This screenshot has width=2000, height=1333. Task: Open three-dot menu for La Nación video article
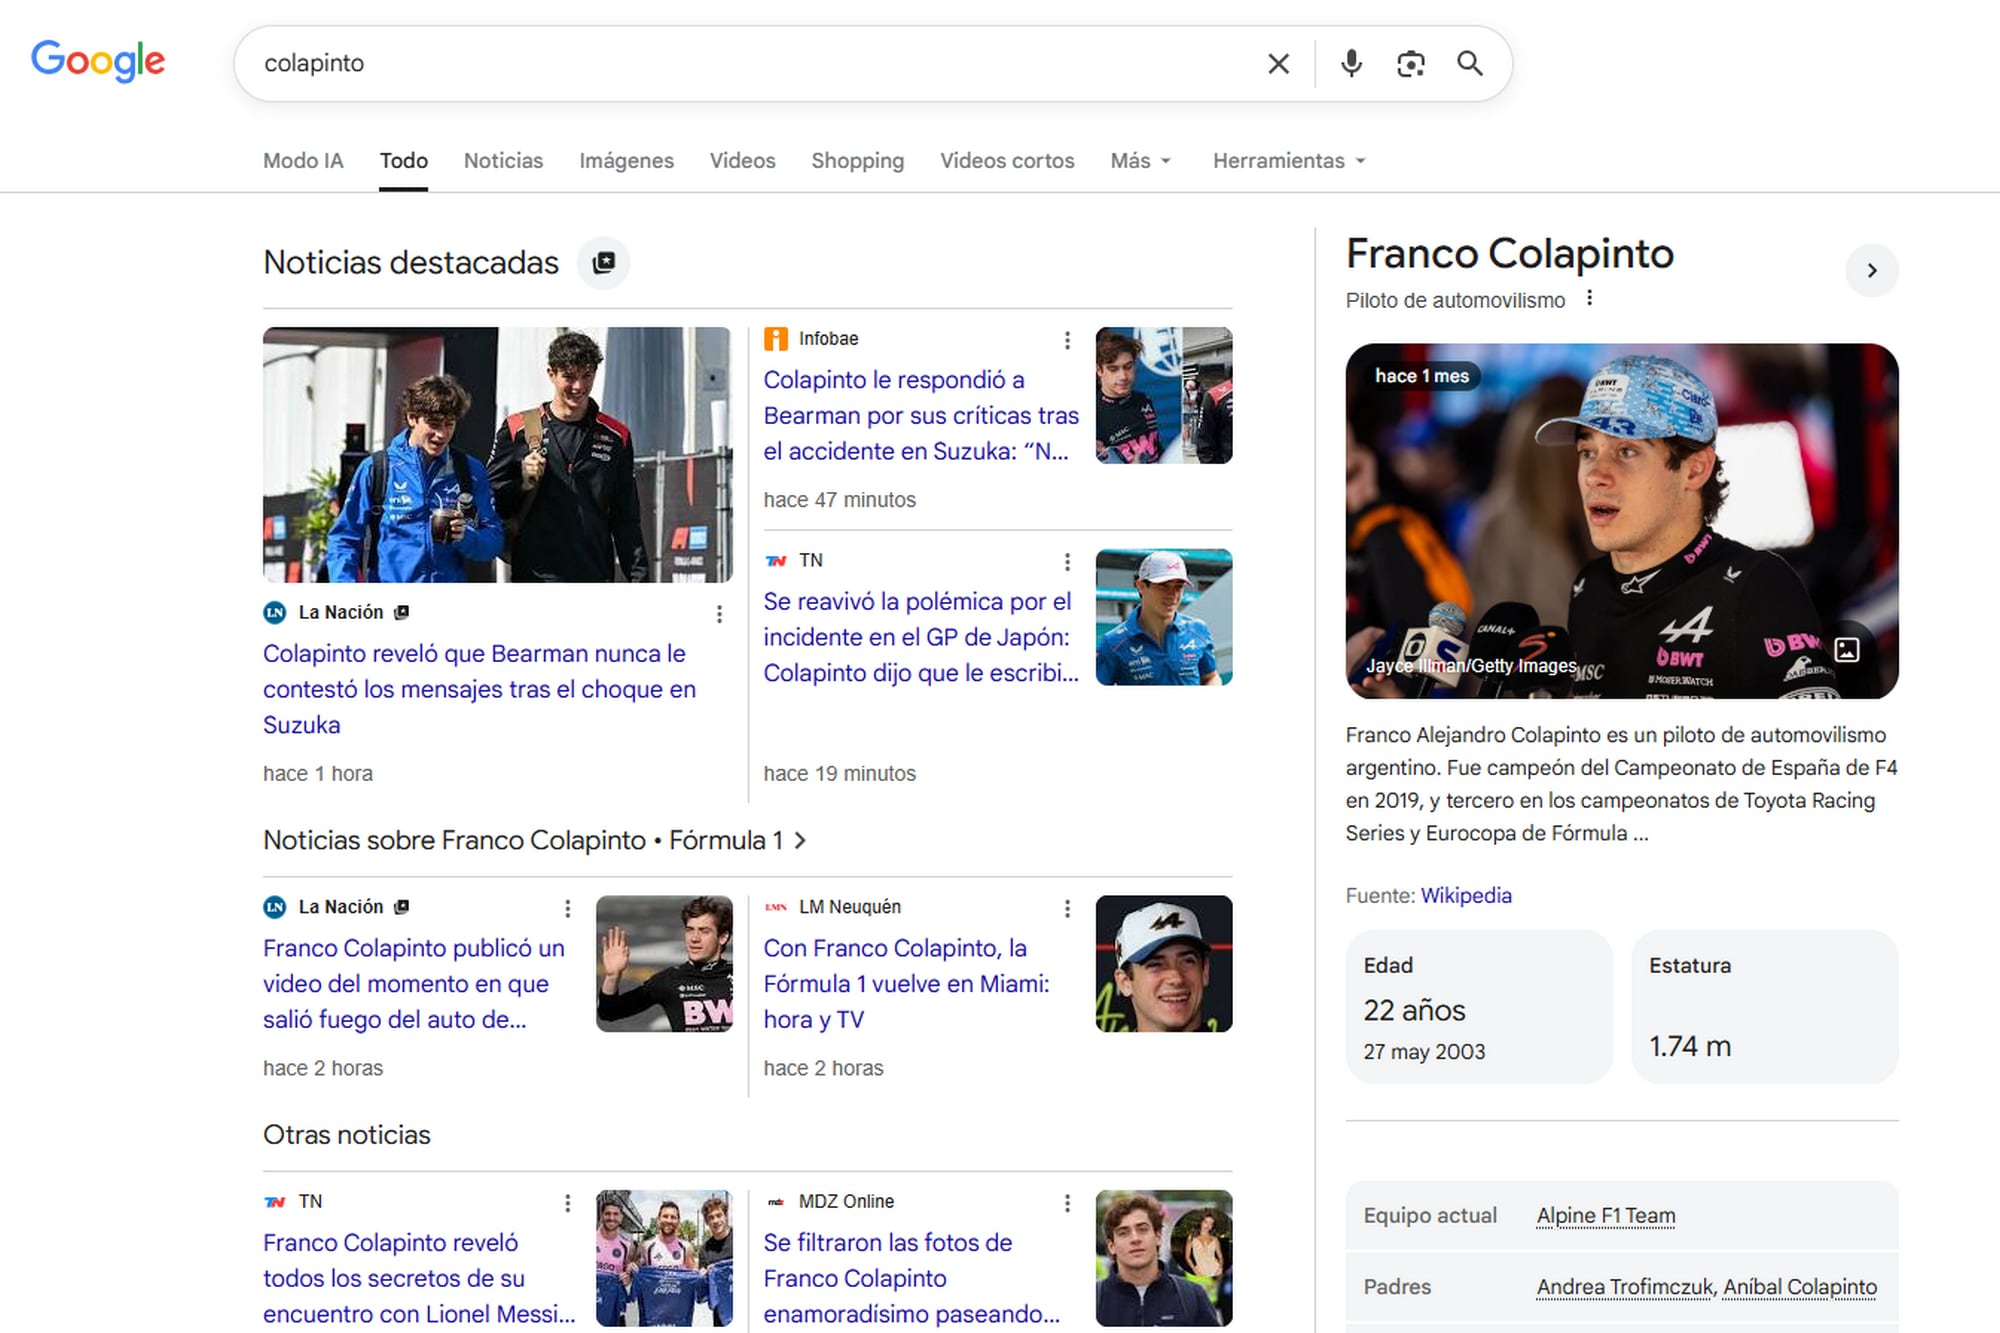567,908
